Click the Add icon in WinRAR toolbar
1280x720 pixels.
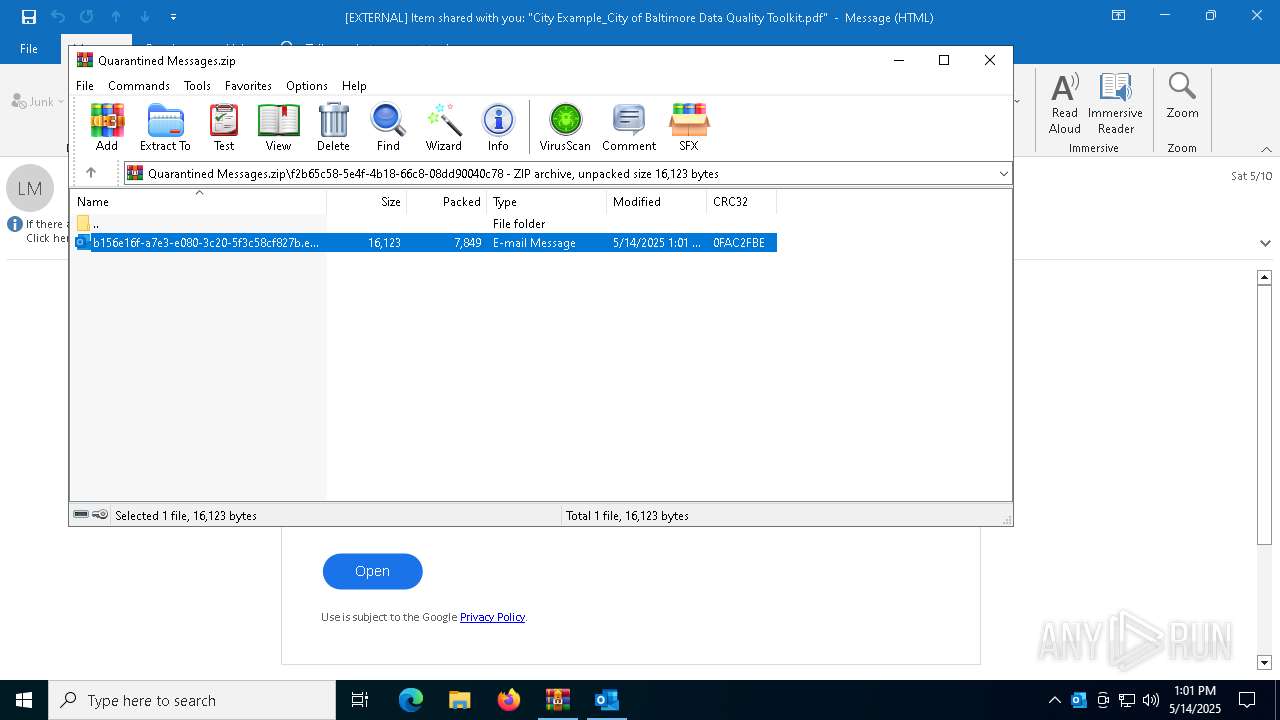(x=107, y=127)
